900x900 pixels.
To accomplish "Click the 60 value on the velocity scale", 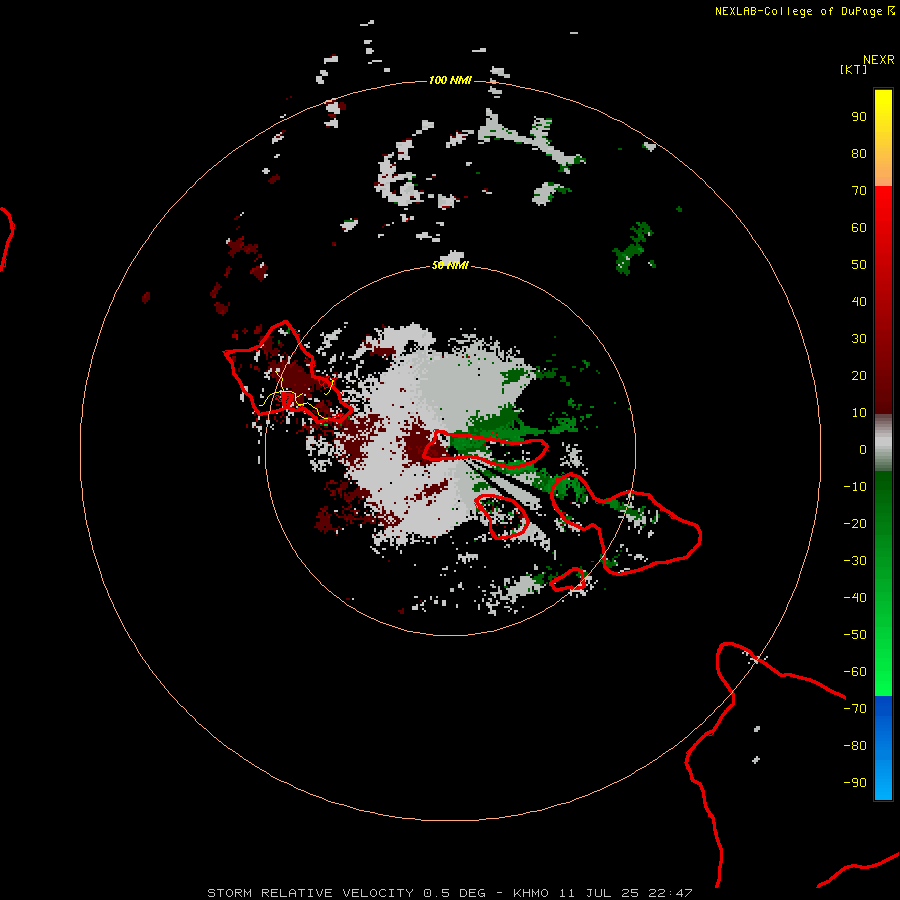I will 859,228.
